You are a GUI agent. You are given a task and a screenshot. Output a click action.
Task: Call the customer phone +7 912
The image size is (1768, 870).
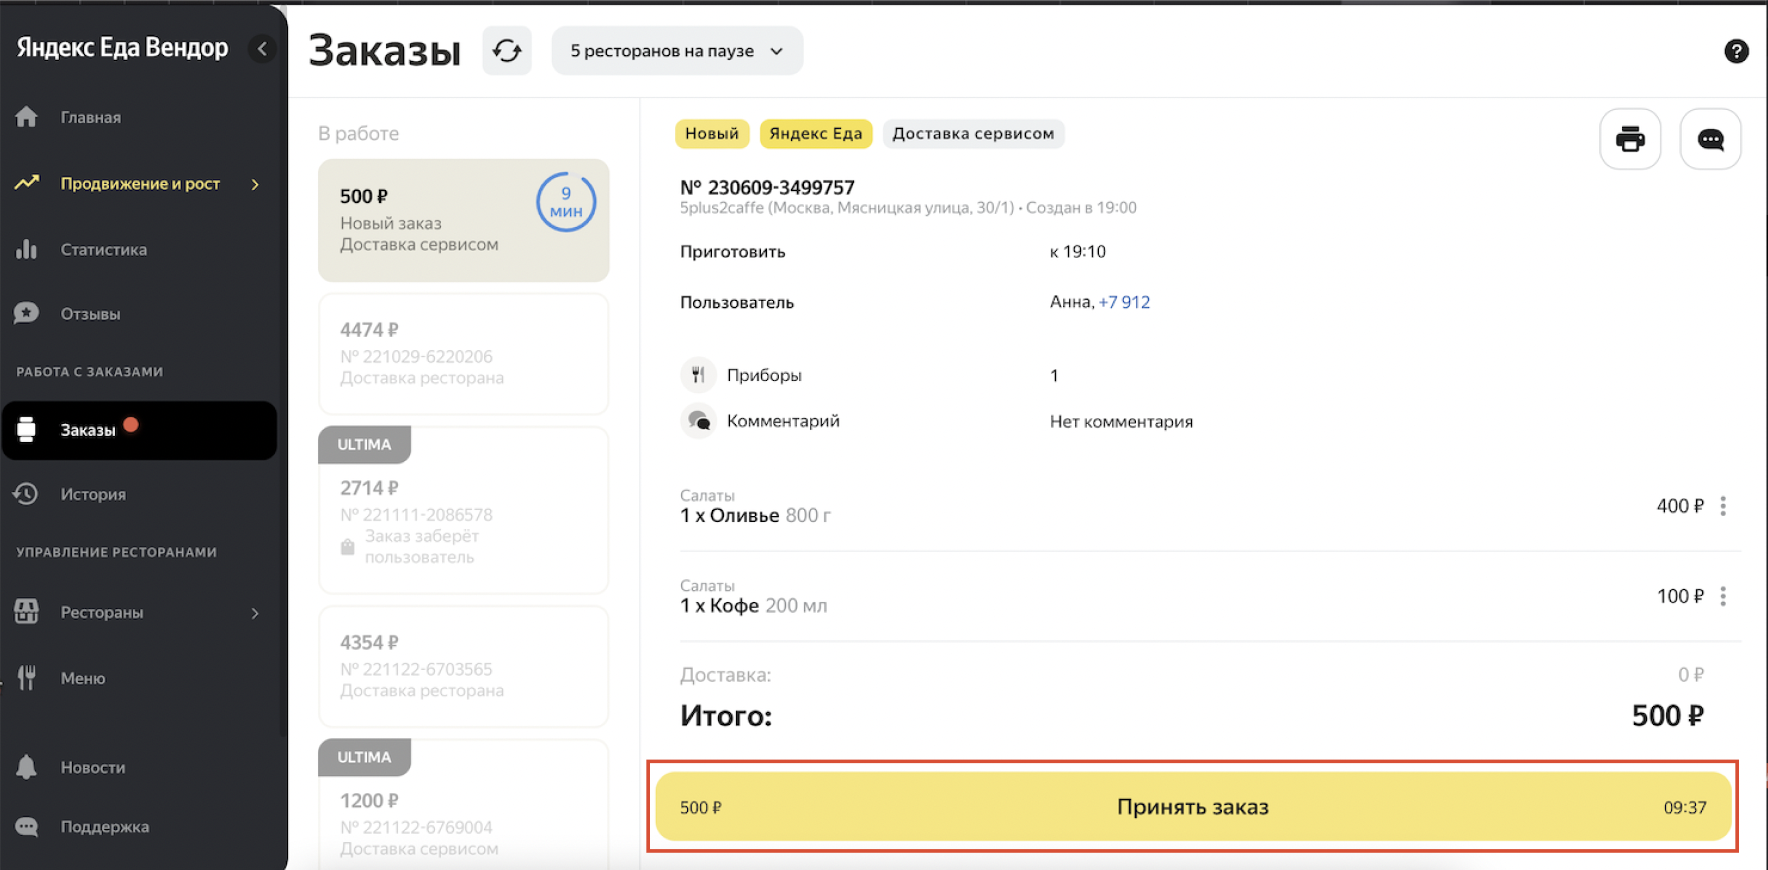(x=1124, y=302)
